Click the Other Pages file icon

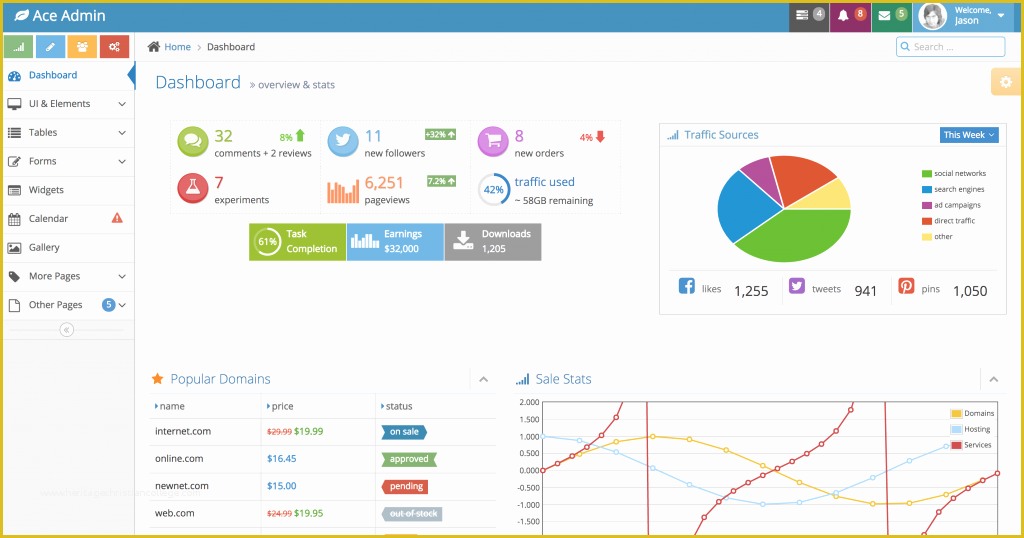click(14, 305)
